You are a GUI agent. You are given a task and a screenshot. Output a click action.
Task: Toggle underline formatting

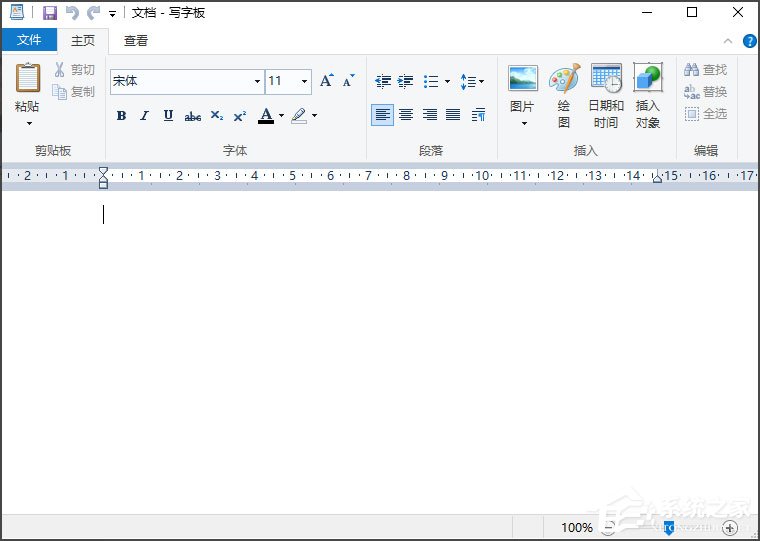(x=168, y=116)
